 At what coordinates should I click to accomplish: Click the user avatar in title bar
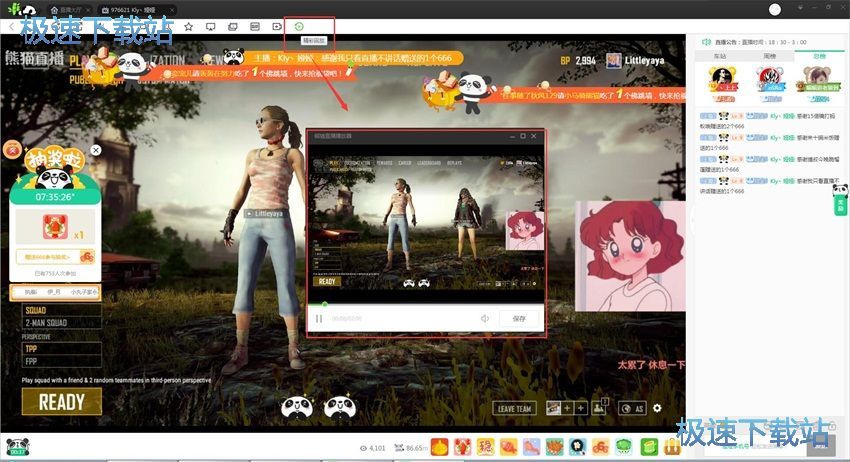[x=775, y=9]
